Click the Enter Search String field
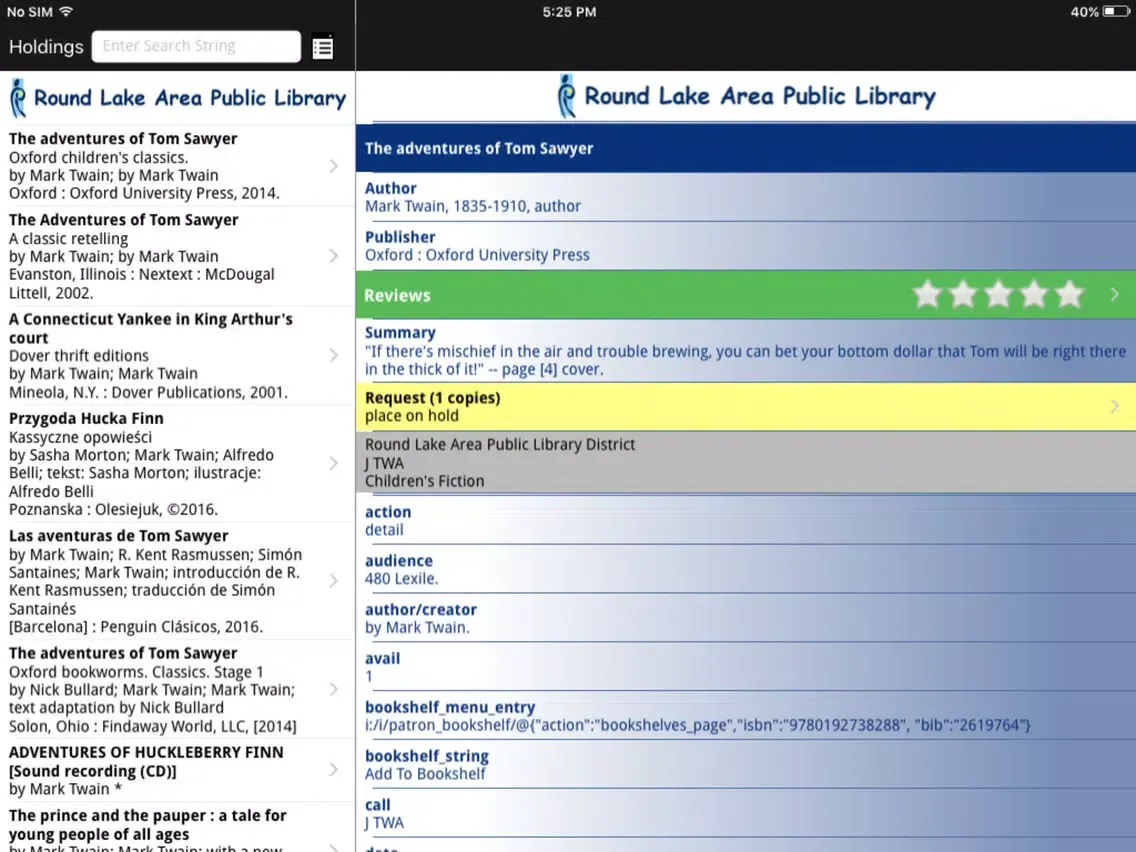This screenshot has height=852, width=1136. coord(196,46)
